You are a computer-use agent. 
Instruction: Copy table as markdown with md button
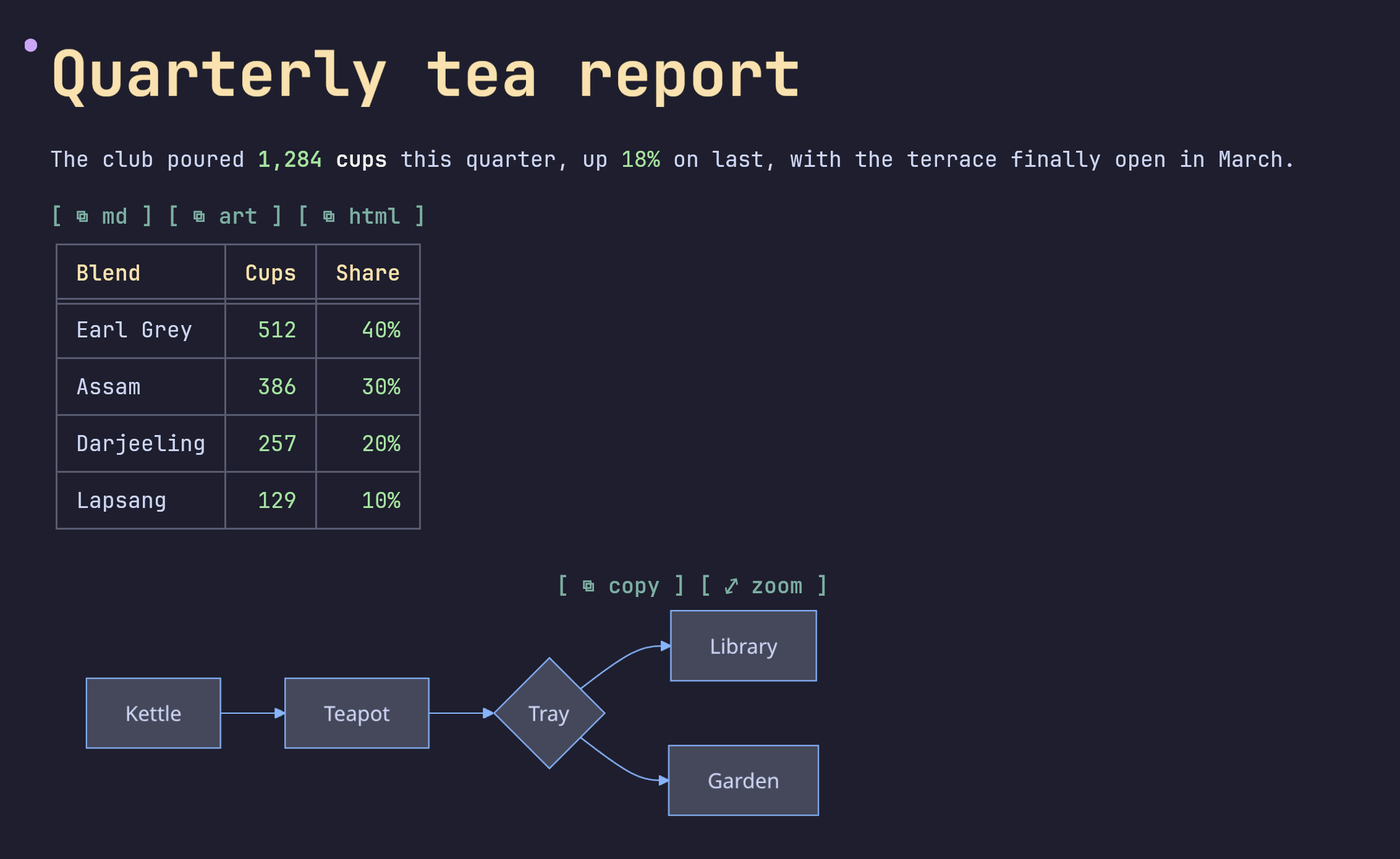click(102, 216)
